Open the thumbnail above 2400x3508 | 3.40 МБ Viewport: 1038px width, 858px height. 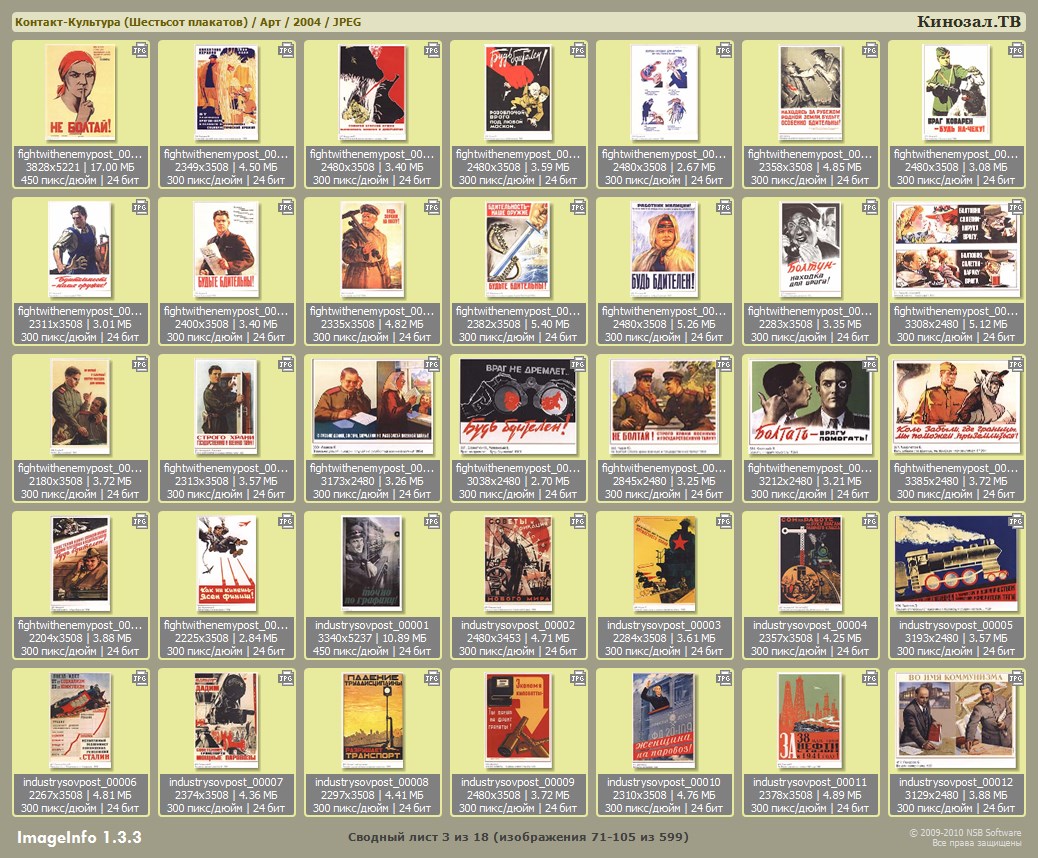pyautogui.click(x=226, y=249)
